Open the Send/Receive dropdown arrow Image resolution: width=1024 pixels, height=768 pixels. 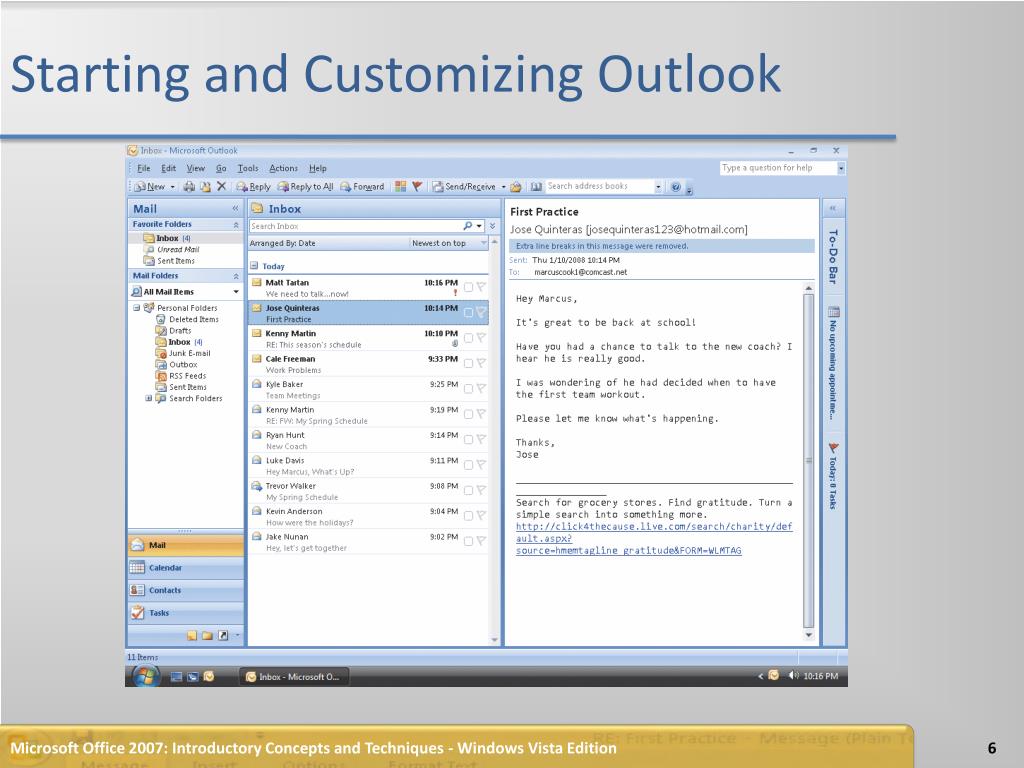point(504,187)
